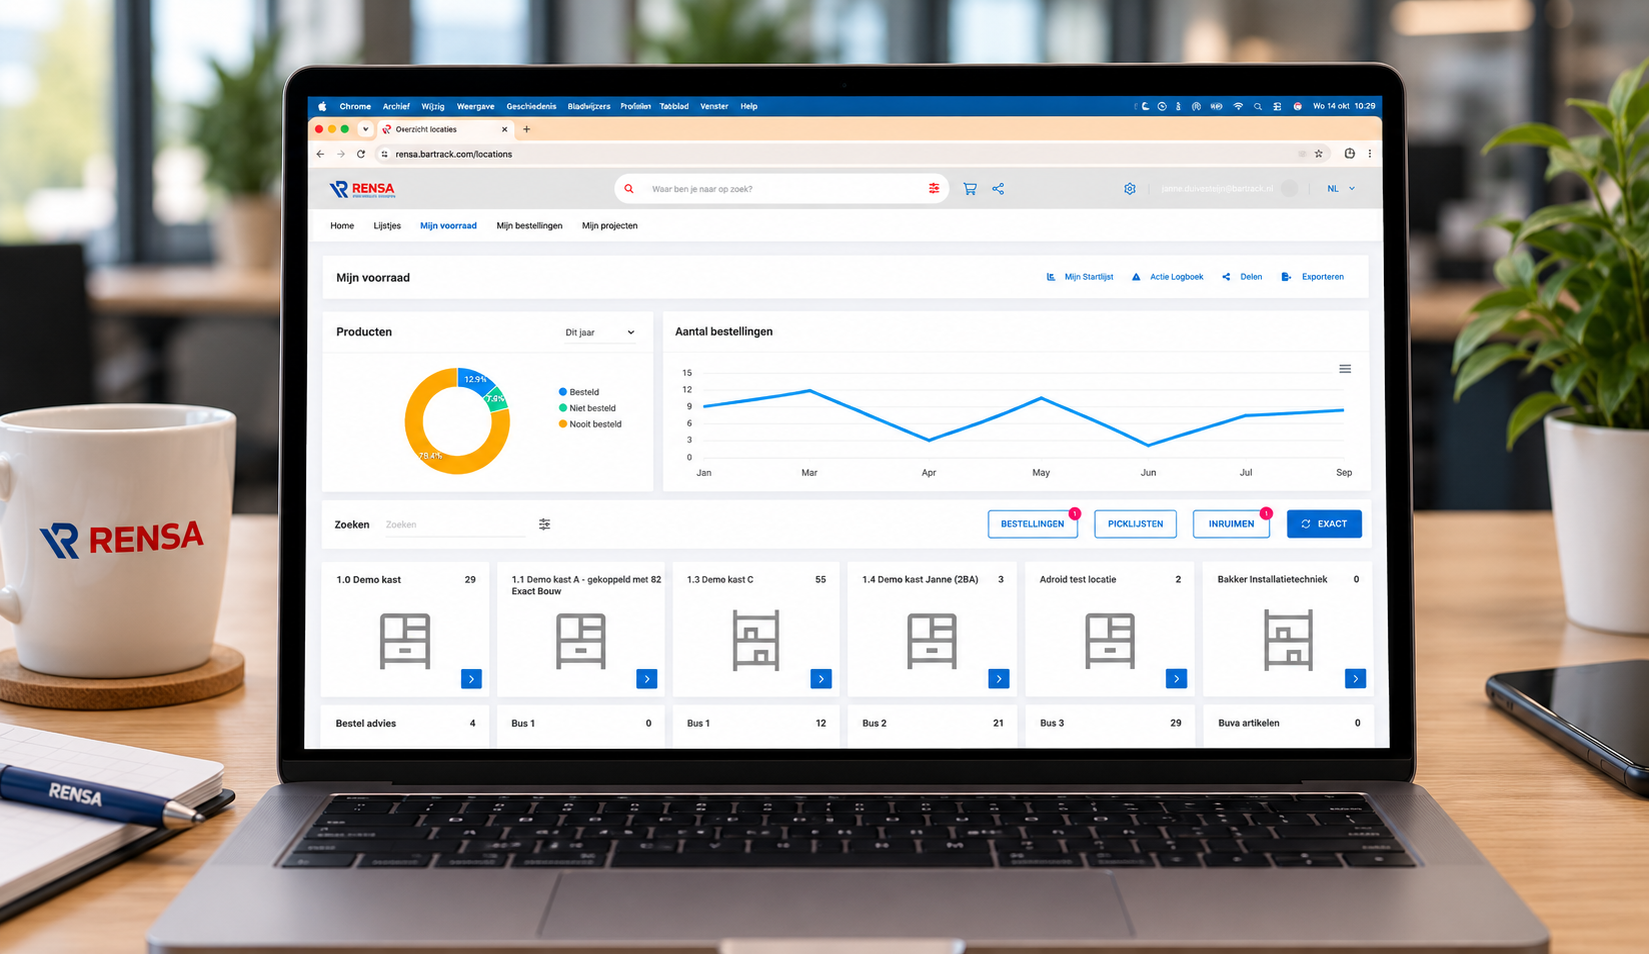Image resolution: width=1649 pixels, height=954 pixels.
Task: Open the settings gear icon in header
Action: click(1130, 189)
